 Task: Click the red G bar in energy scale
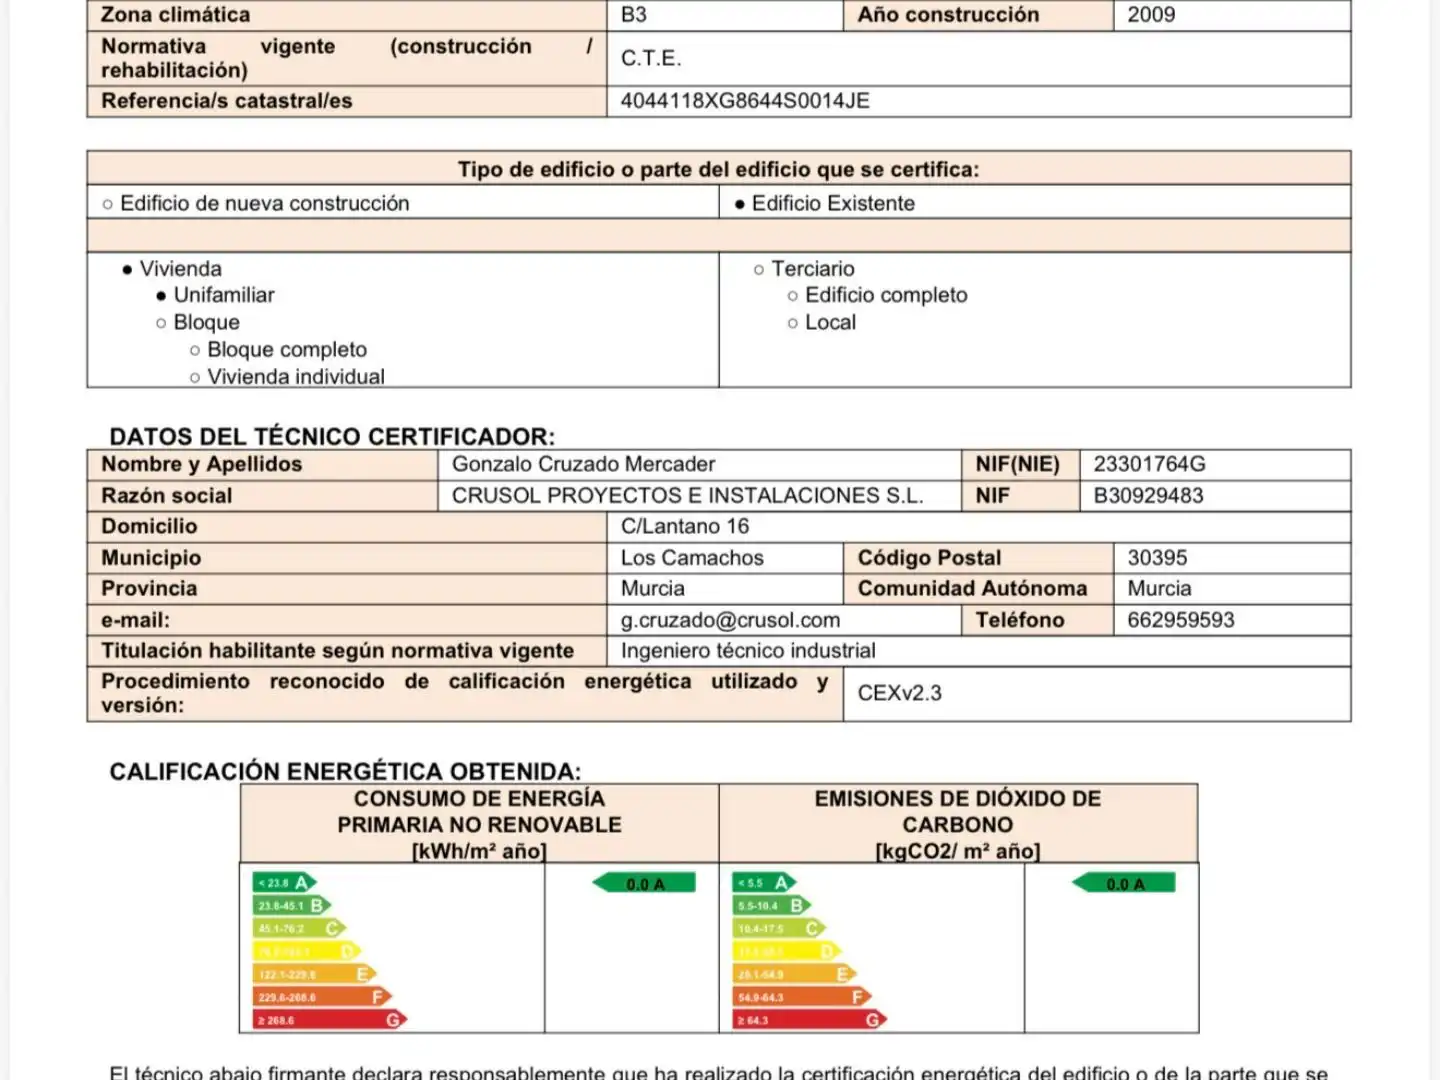(331, 1020)
